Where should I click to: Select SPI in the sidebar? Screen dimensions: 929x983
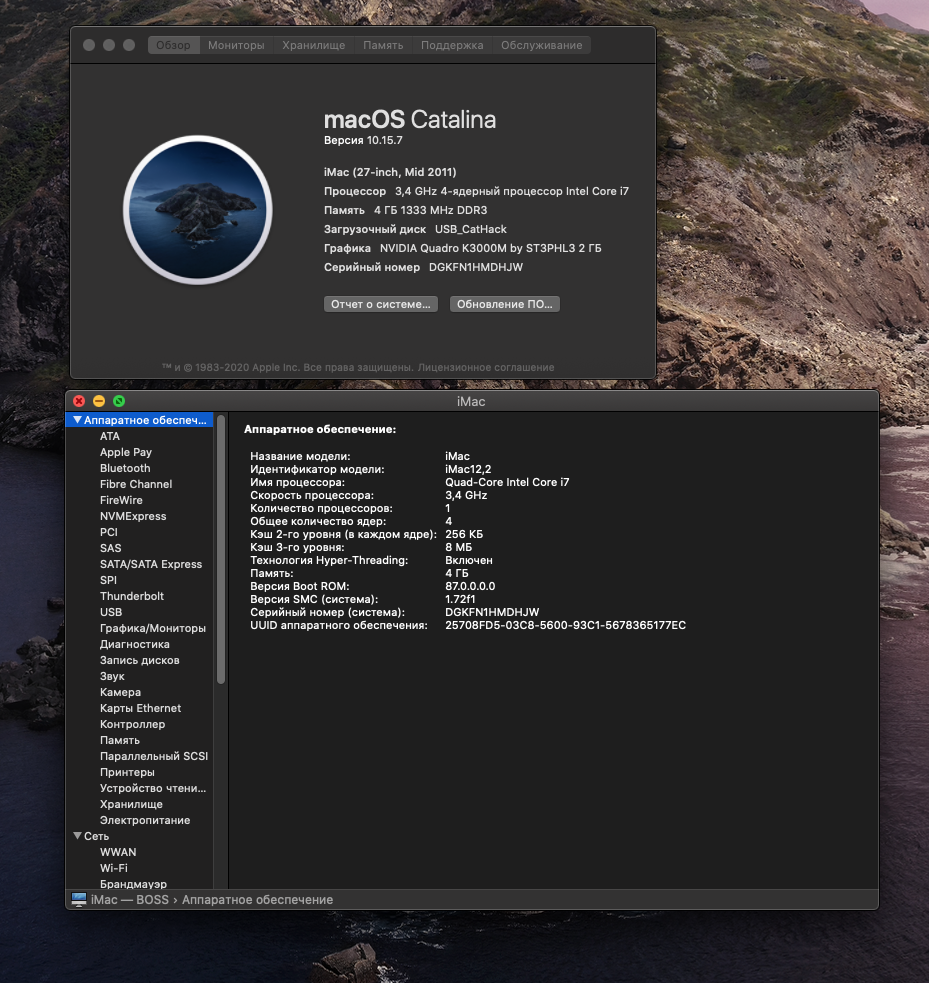pos(108,580)
